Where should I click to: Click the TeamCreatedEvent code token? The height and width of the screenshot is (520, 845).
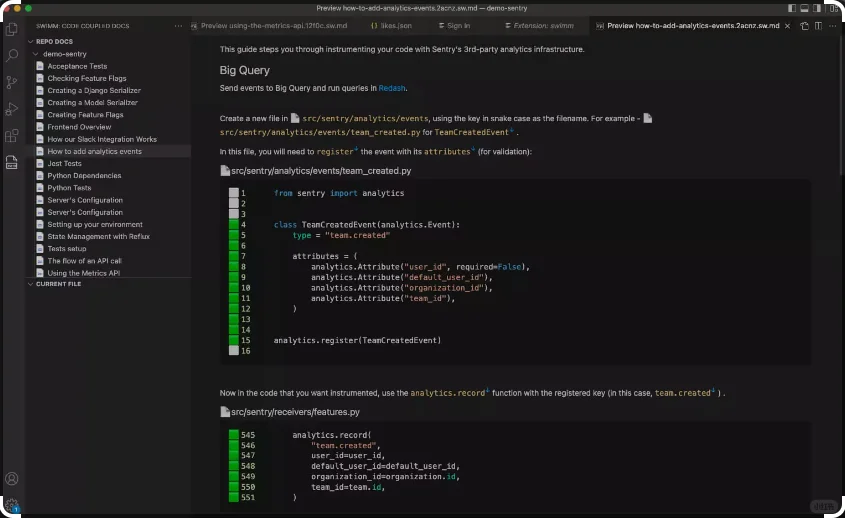(x=472, y=133)
